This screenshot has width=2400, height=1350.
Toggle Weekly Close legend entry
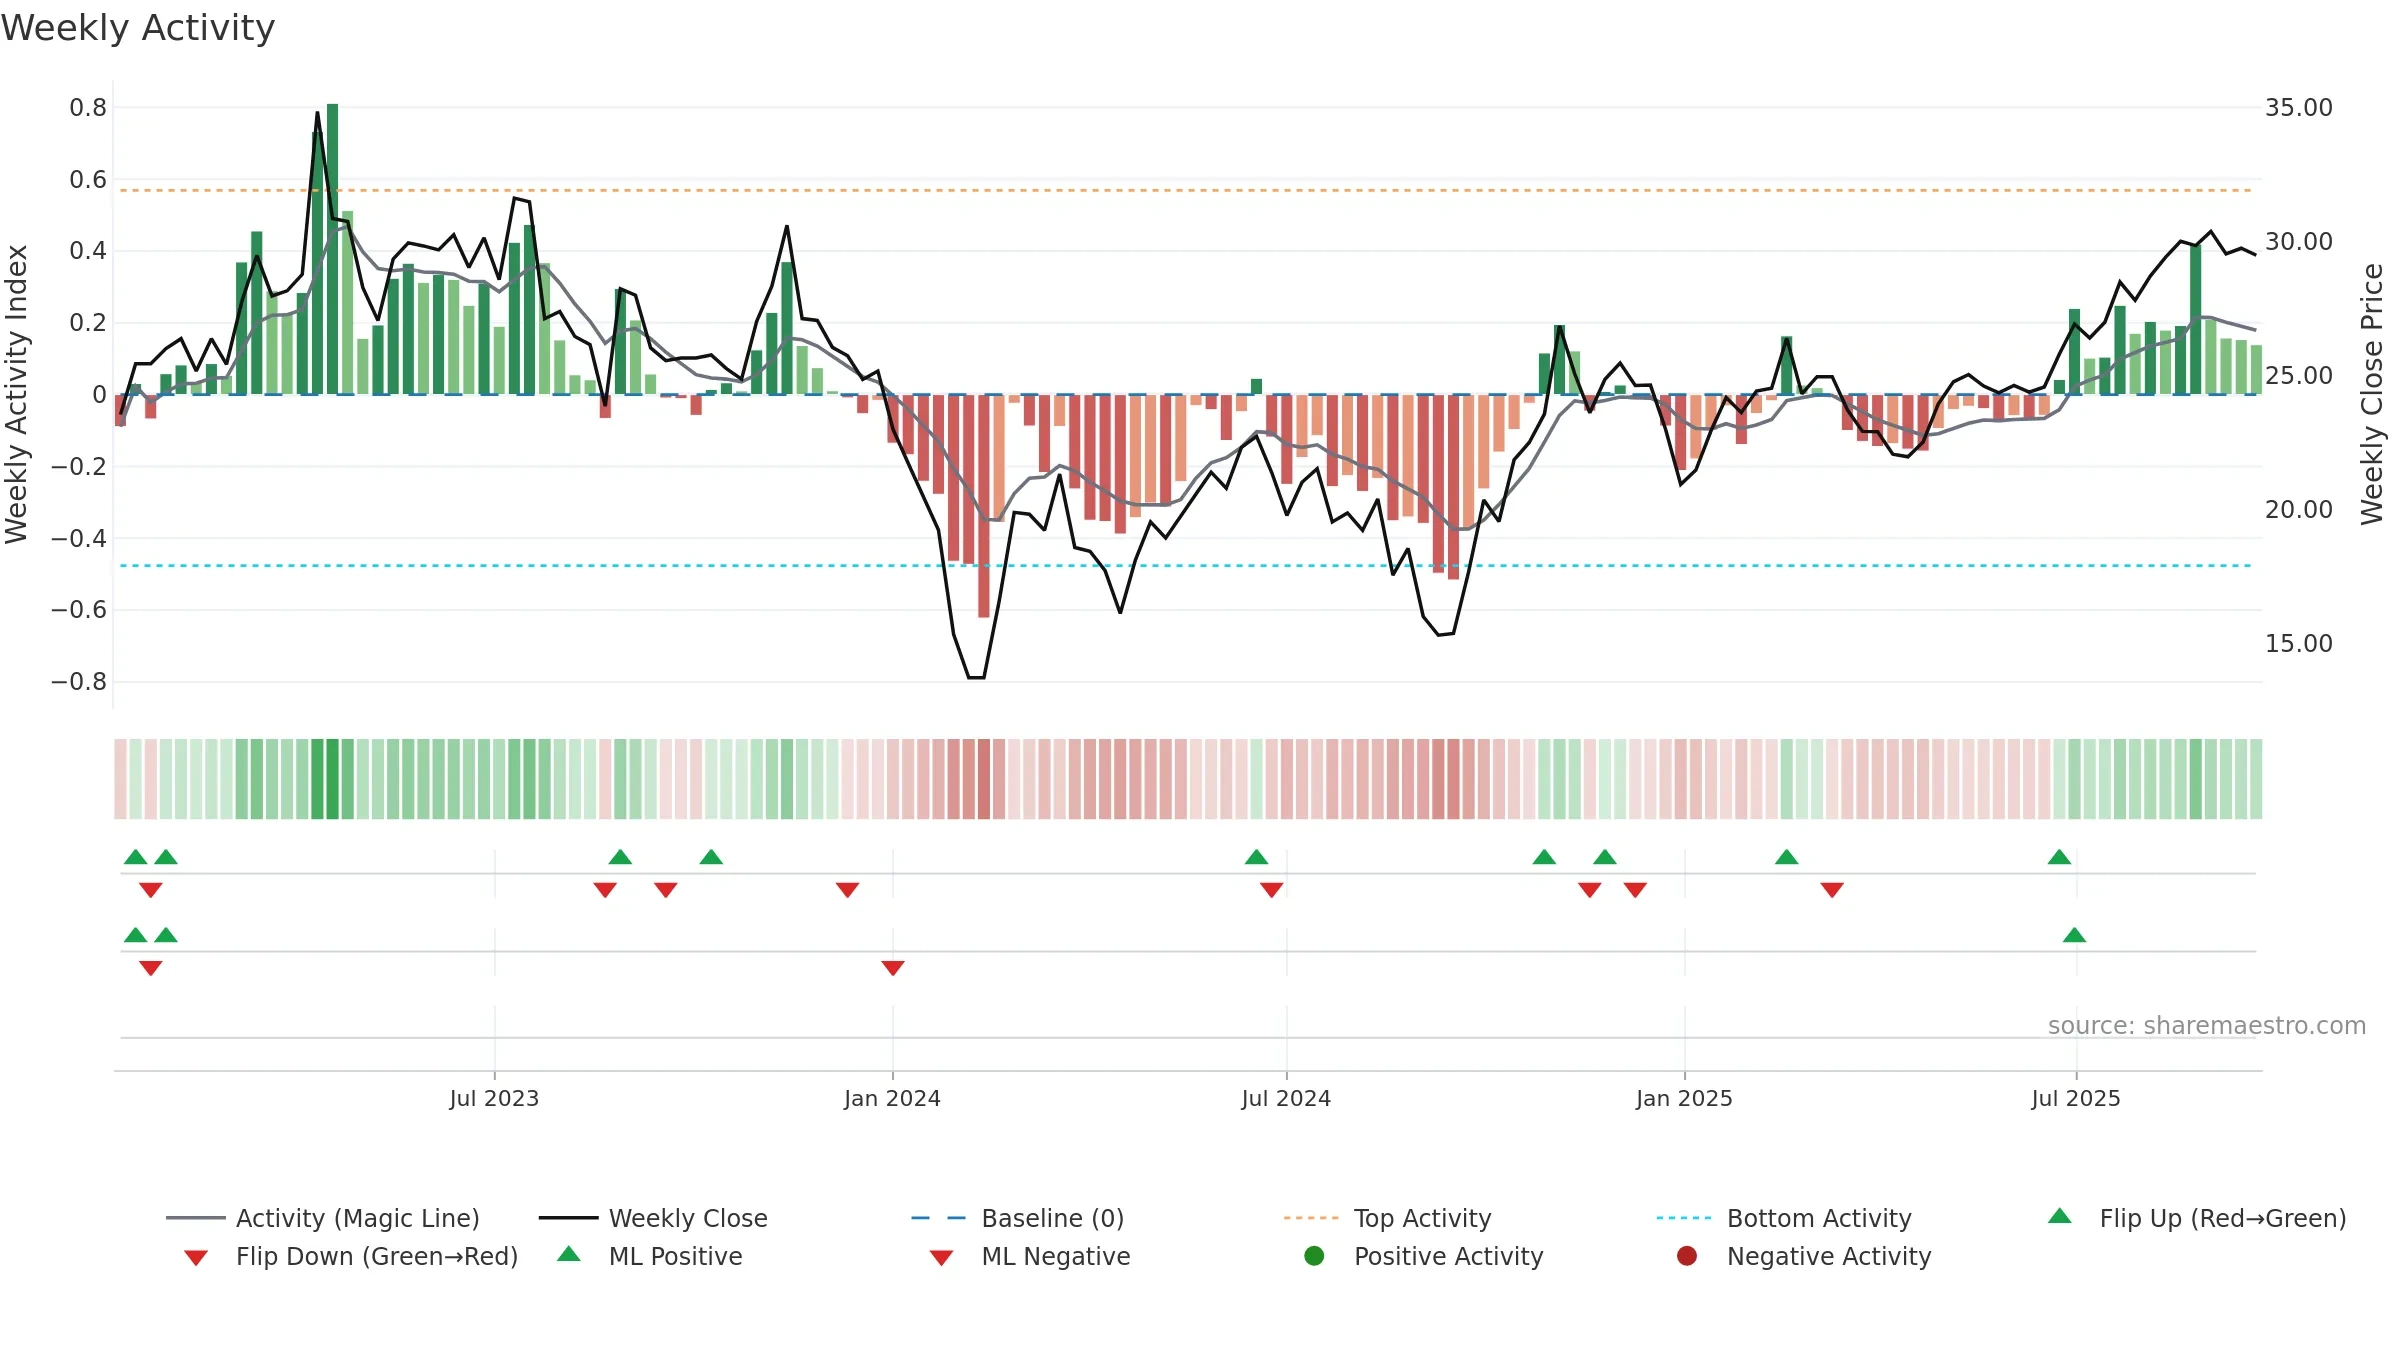point(653,1218)
